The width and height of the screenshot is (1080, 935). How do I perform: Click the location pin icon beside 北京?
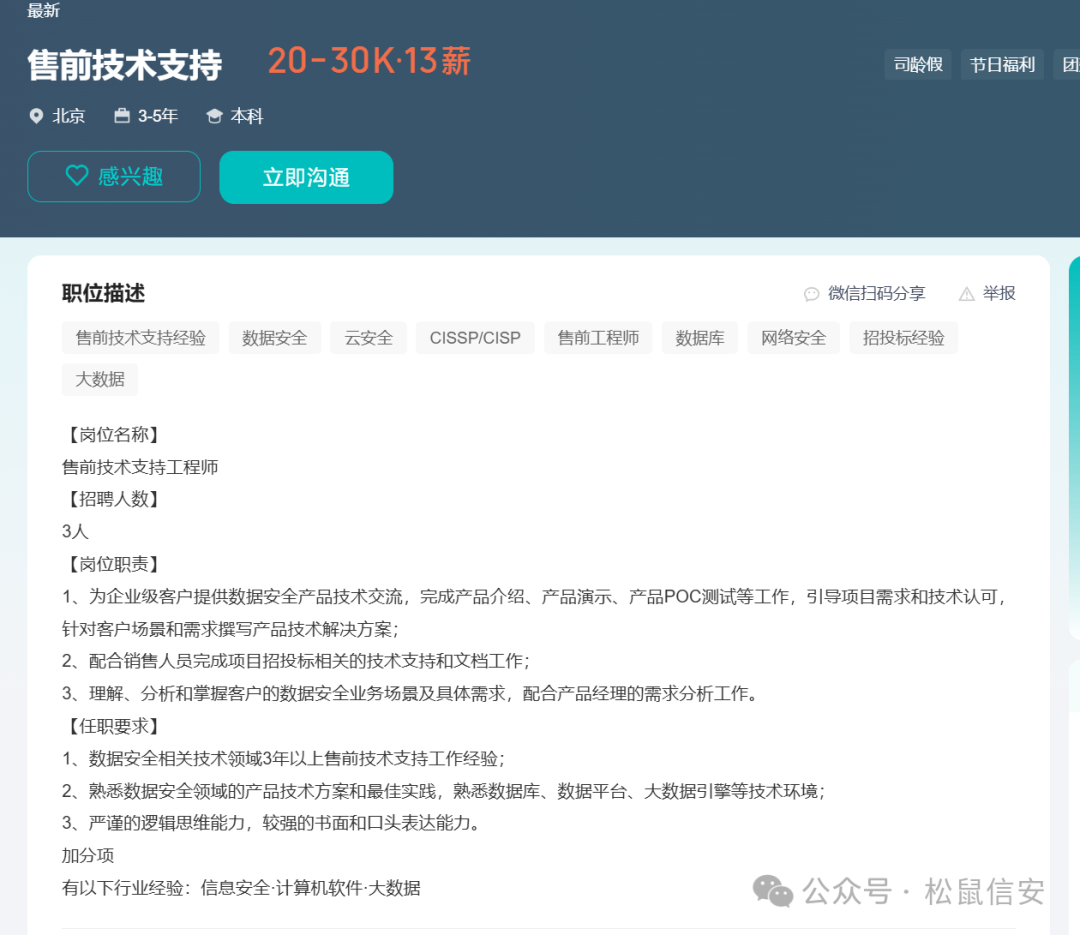coord(36,116)
